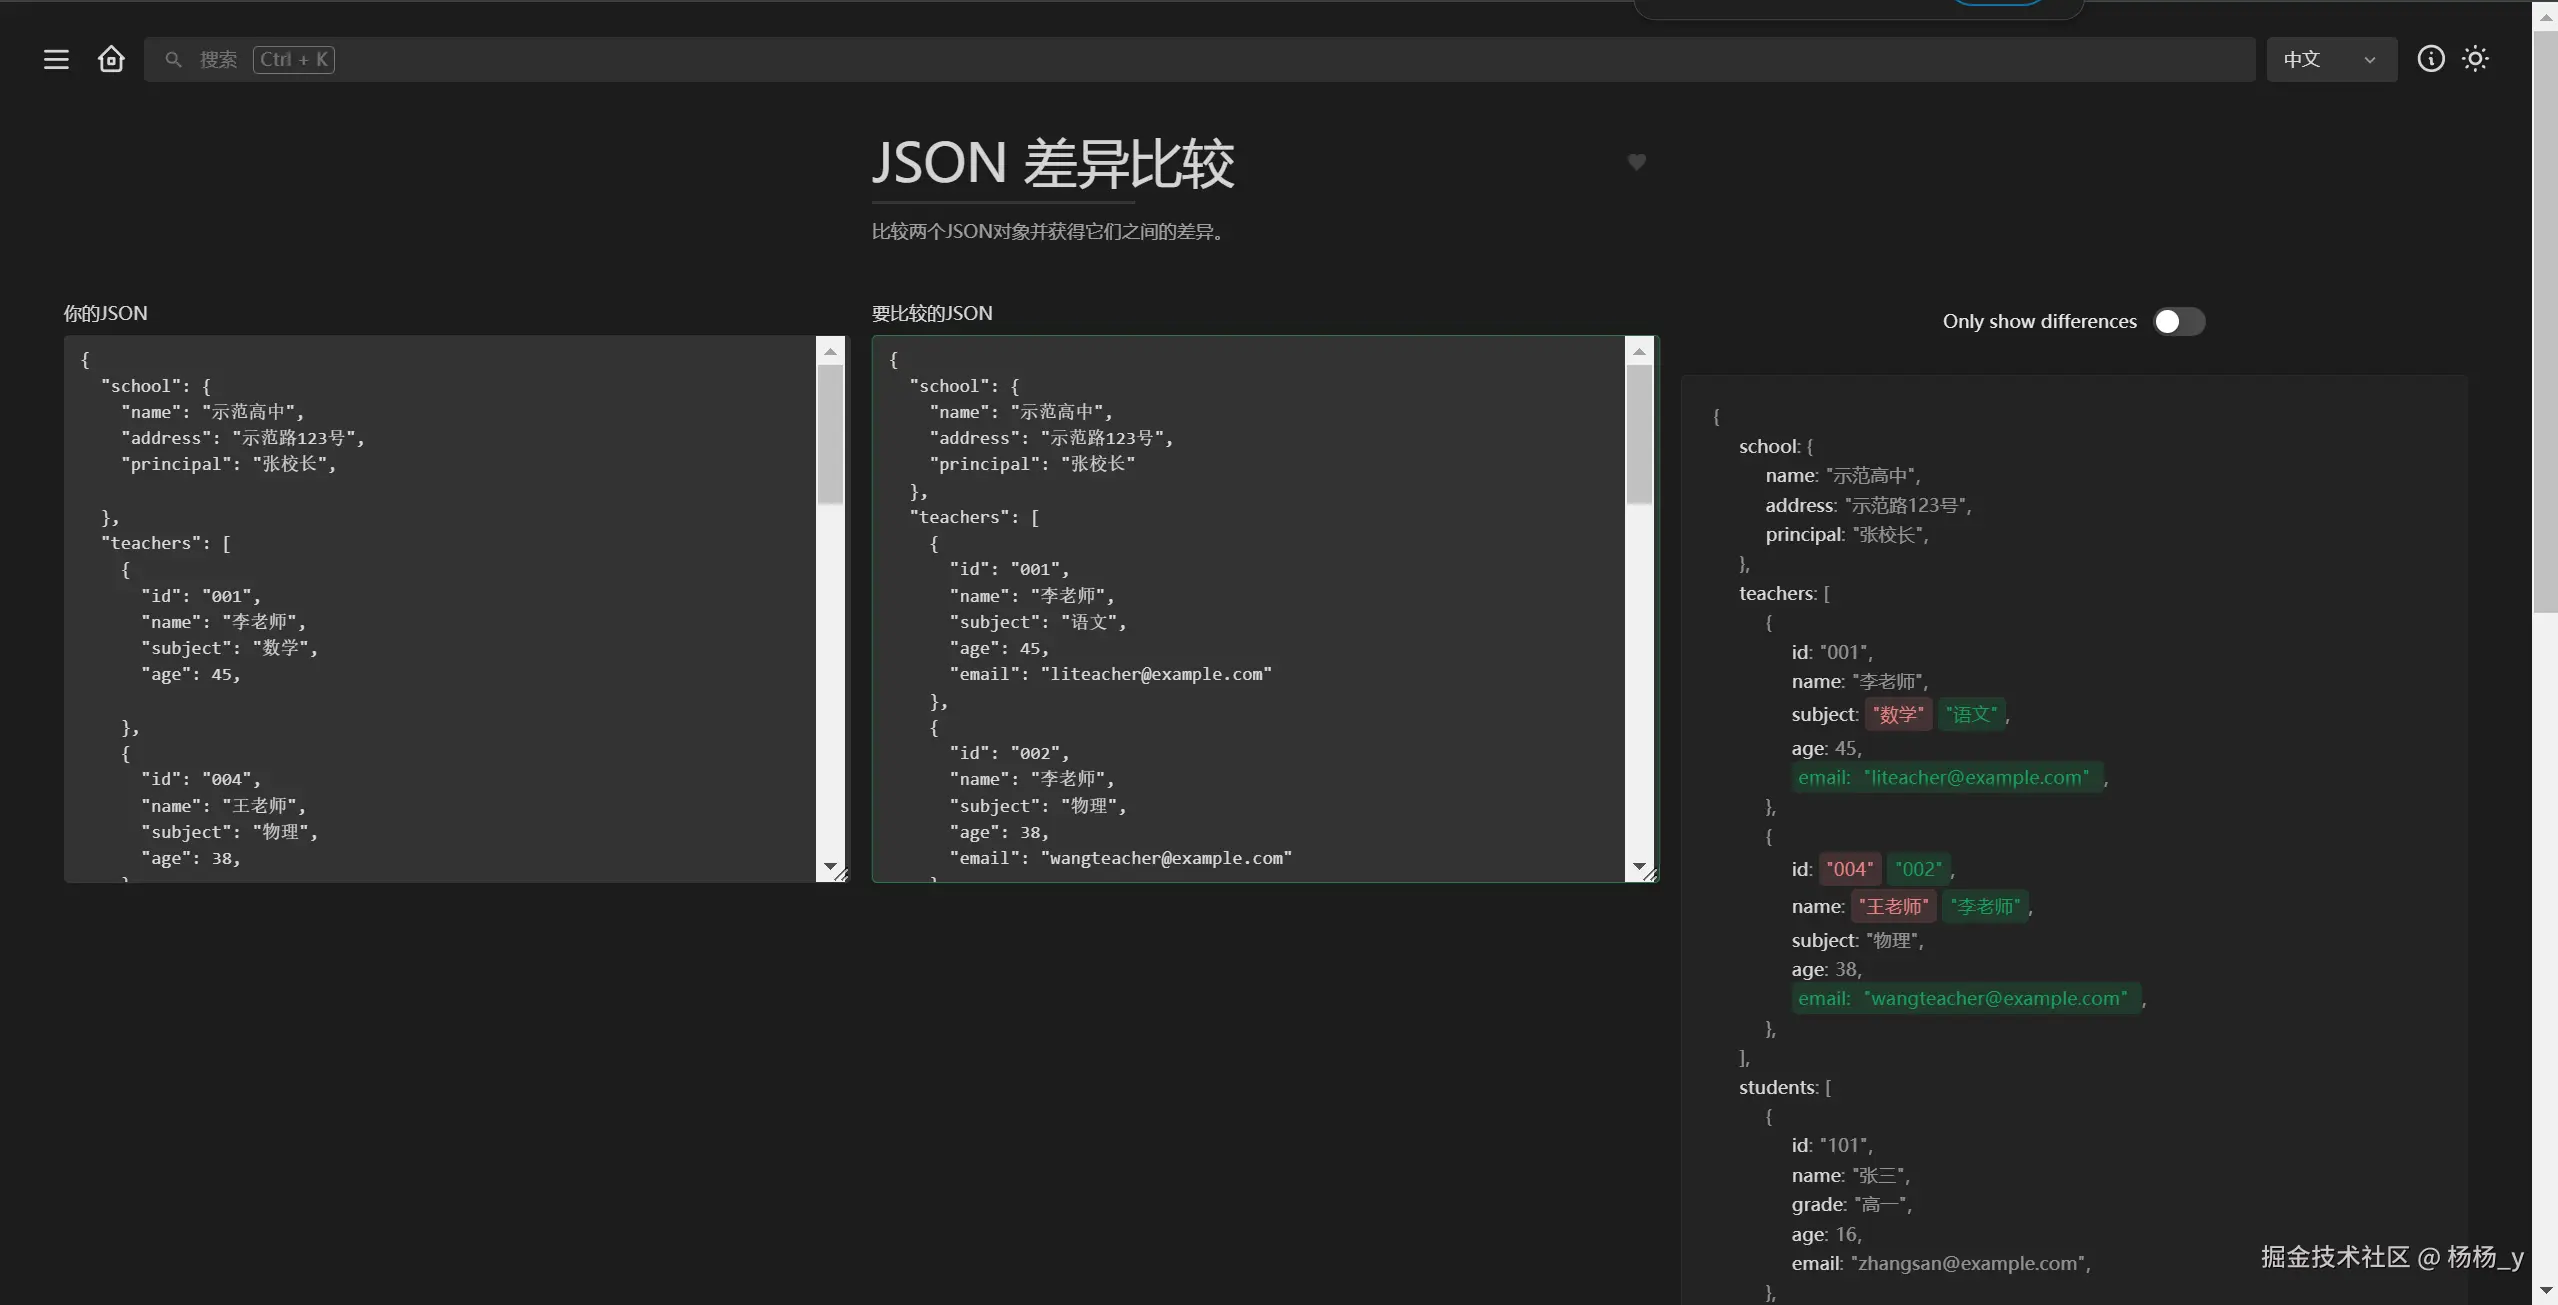Grab resize handle of 你的JSON textarea
The width and height of the screenshot is (2558, 1305).
(840, 875)
